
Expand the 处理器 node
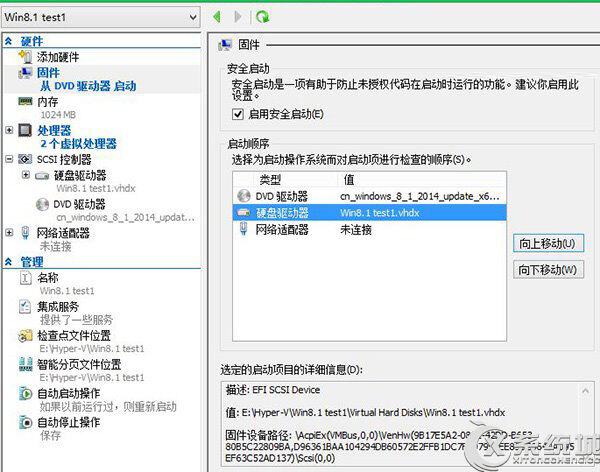point(9,130)
